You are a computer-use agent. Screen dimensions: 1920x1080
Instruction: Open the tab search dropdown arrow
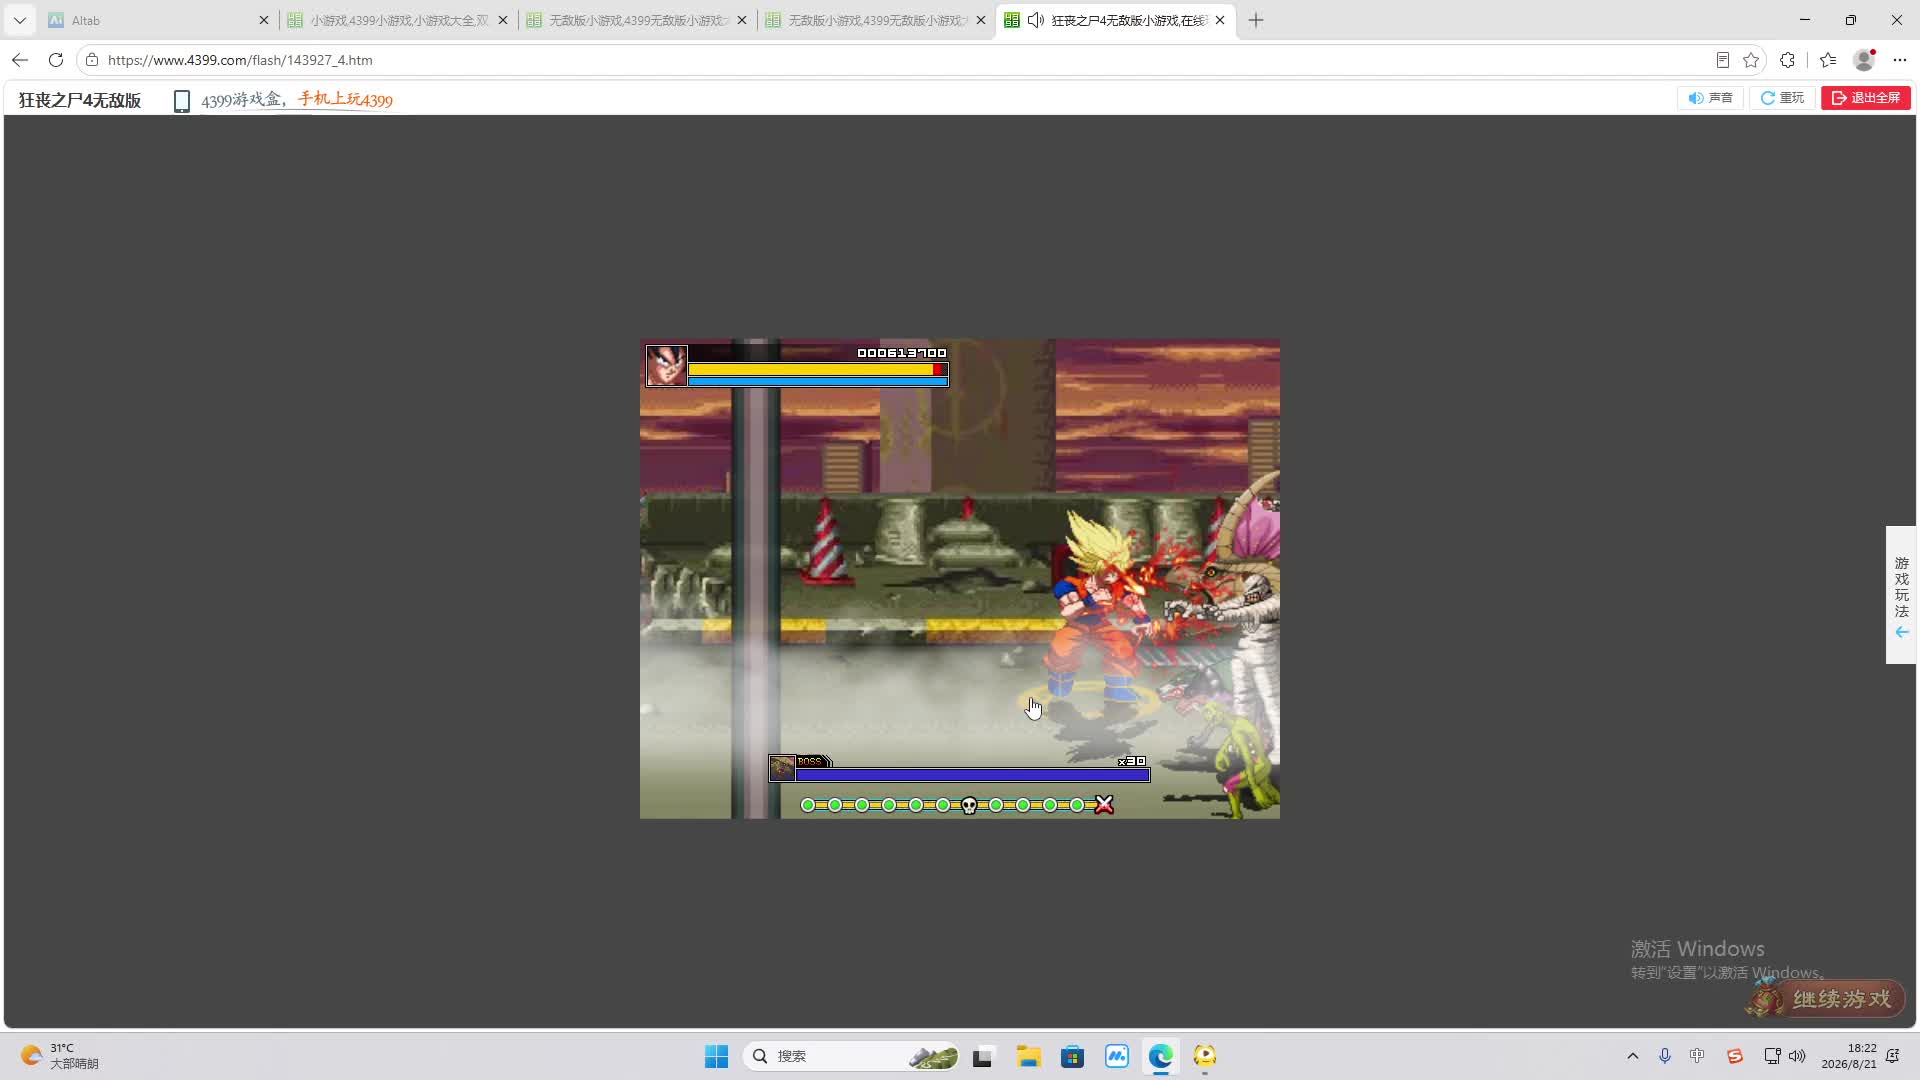point(19,20)
